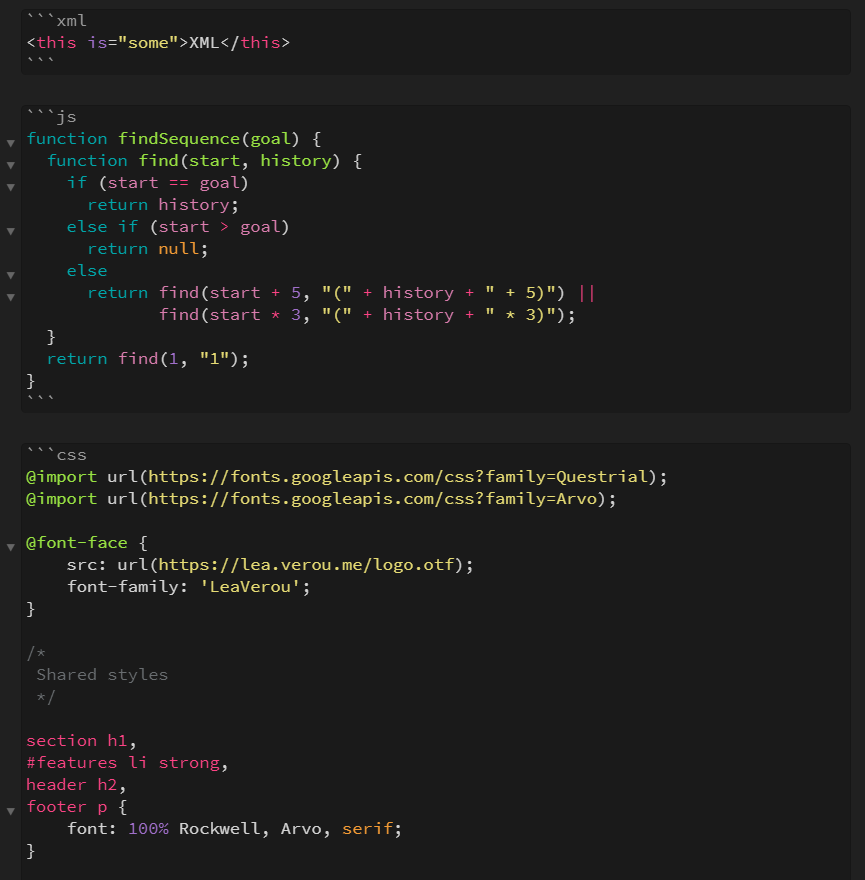The image size is (865, 880).
Task: Click the ```js fence line
Action: tap(52, 117)
